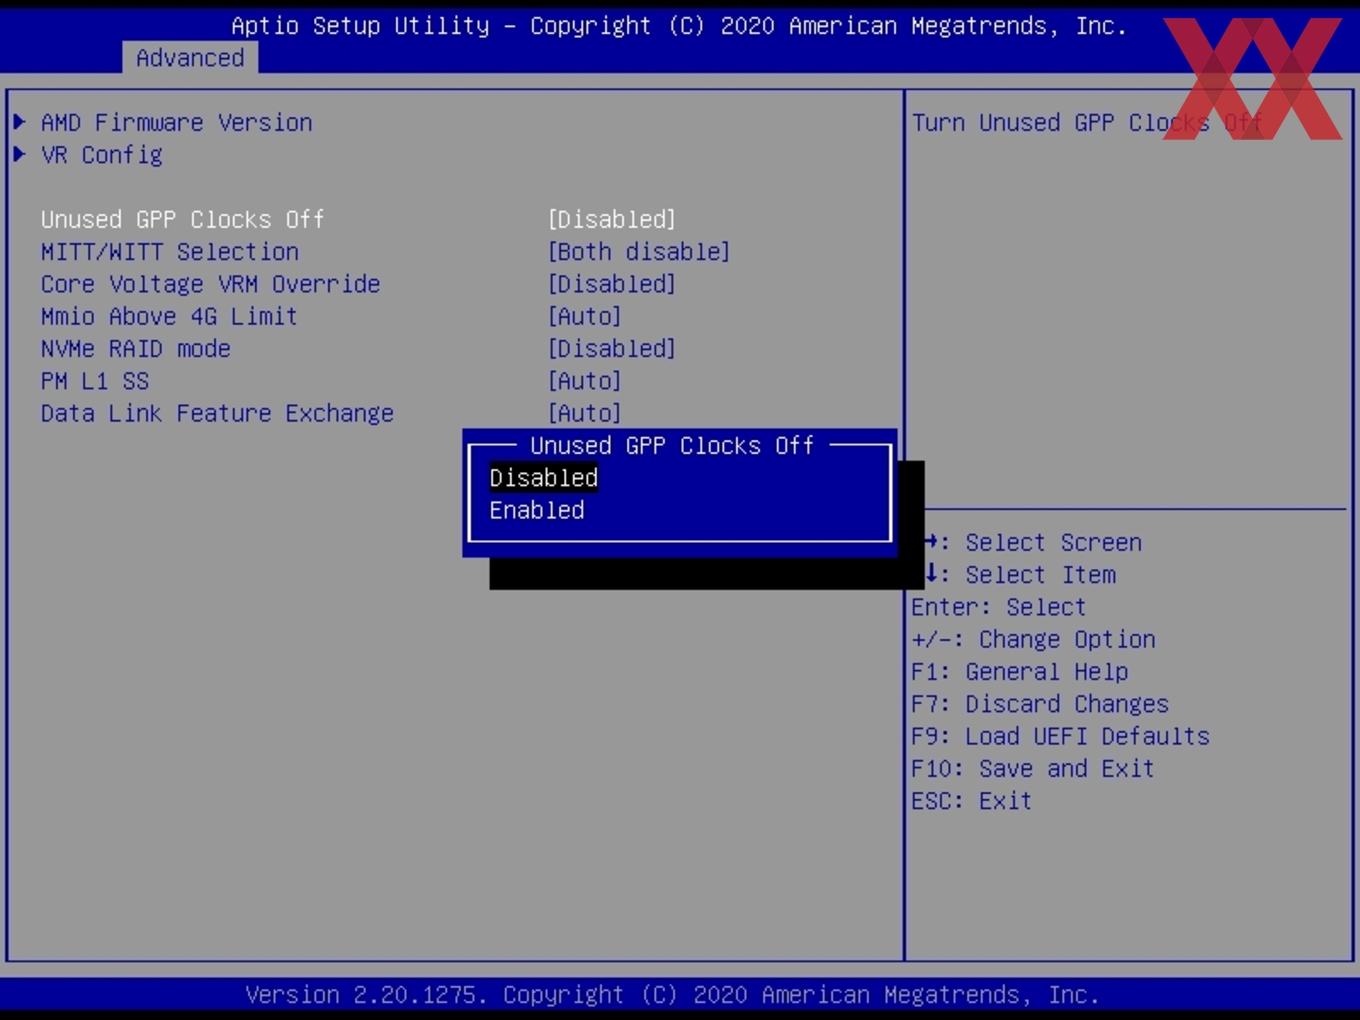Click the Version 2.20.1275 footer text
The image size is (1360, 1020).
[x=672, y=995]
